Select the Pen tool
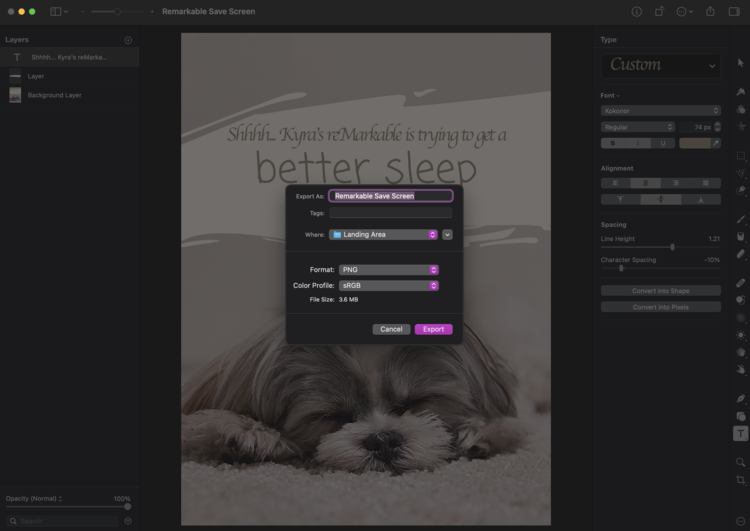750x531 pixels. tap(740, 398)
